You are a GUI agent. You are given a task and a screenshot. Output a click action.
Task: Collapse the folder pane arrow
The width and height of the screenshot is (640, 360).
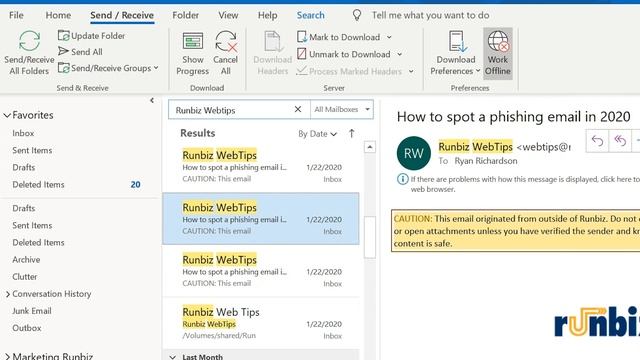tap(152, 100)
